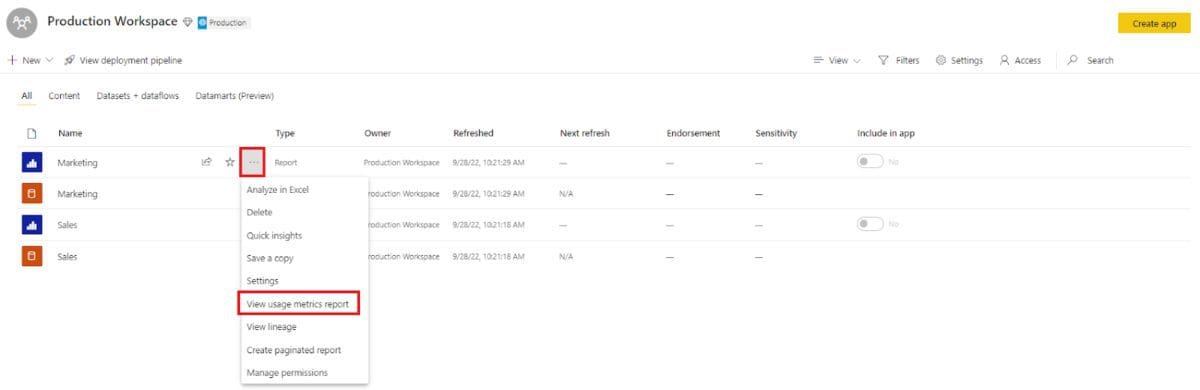The image size is (1200, 390).
Task: Switch to Datamarts (Preview) tab
Action: click(235, 96)
